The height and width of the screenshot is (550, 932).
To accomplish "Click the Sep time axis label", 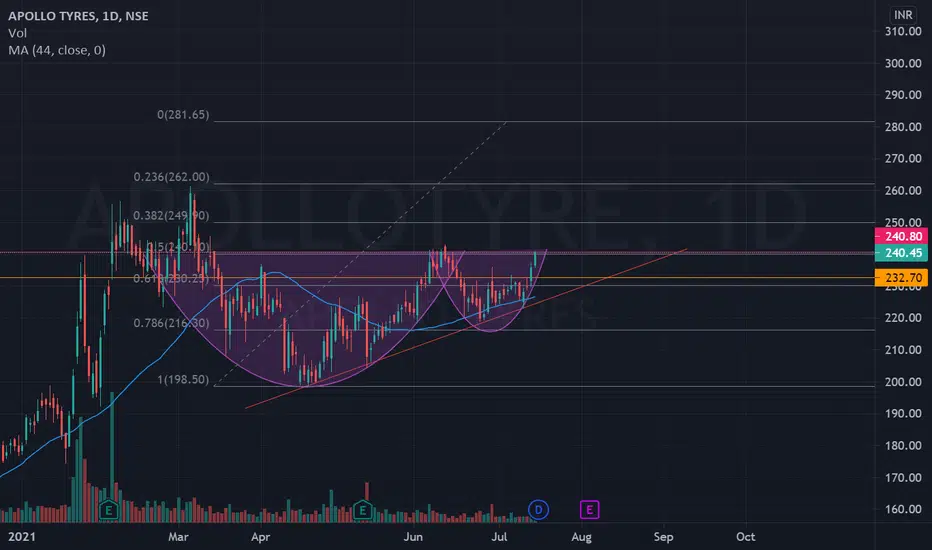I will 663,537.
